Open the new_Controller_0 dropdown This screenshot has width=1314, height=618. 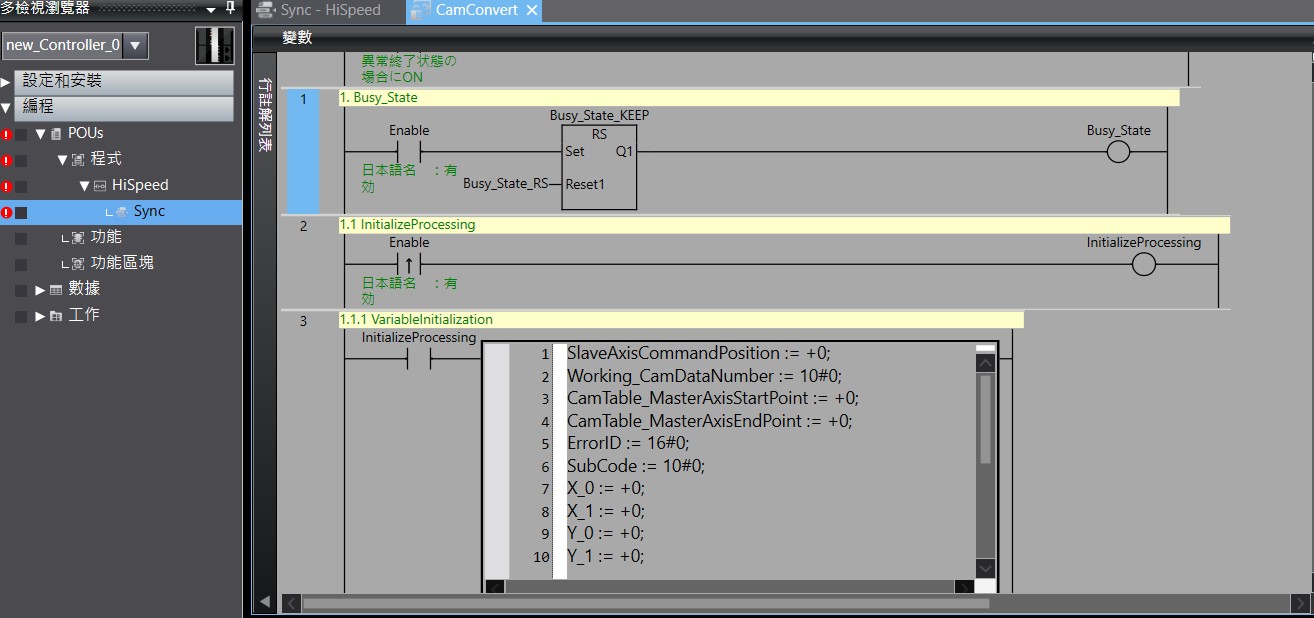(135, 45)
